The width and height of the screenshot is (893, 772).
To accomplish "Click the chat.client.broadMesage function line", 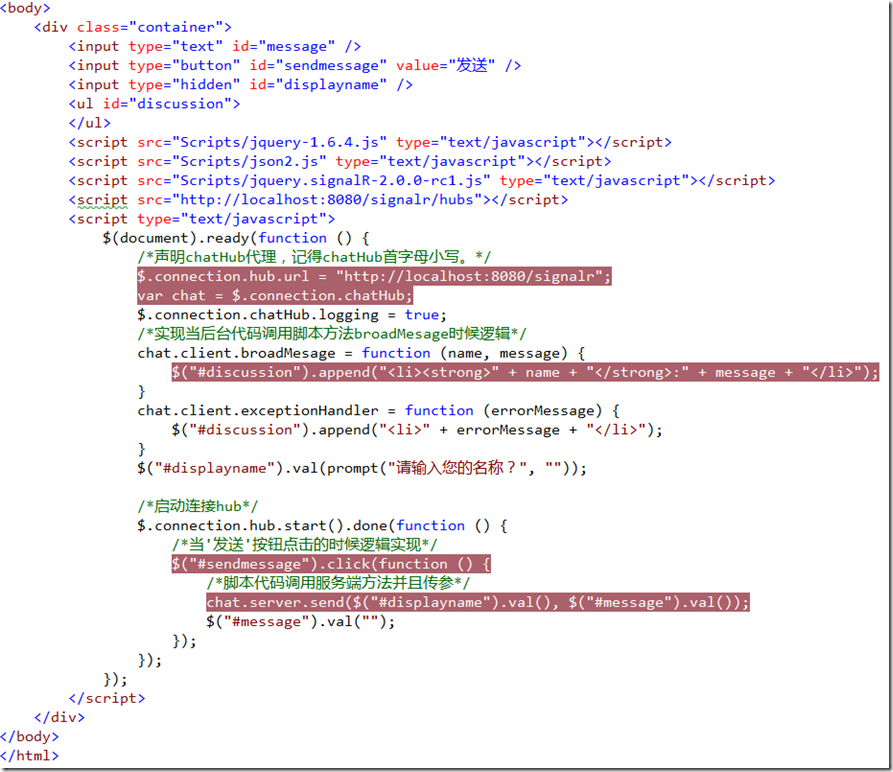I will [361, 353].
